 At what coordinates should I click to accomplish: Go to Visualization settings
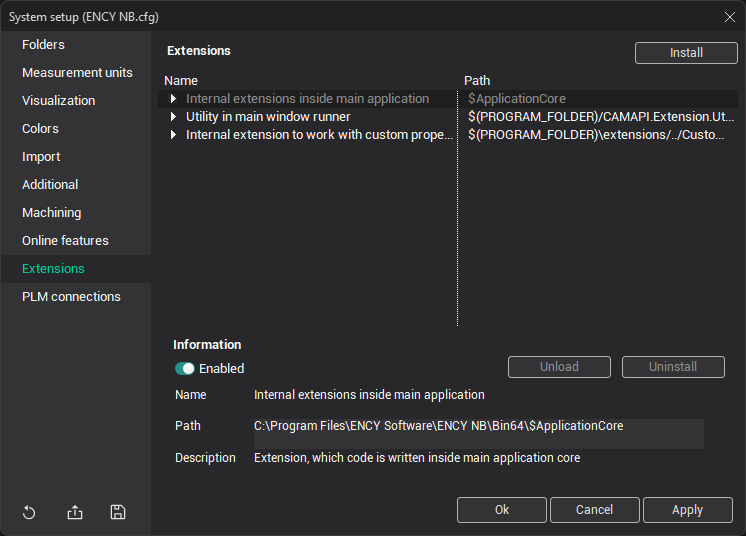click(x=59, y=101)
